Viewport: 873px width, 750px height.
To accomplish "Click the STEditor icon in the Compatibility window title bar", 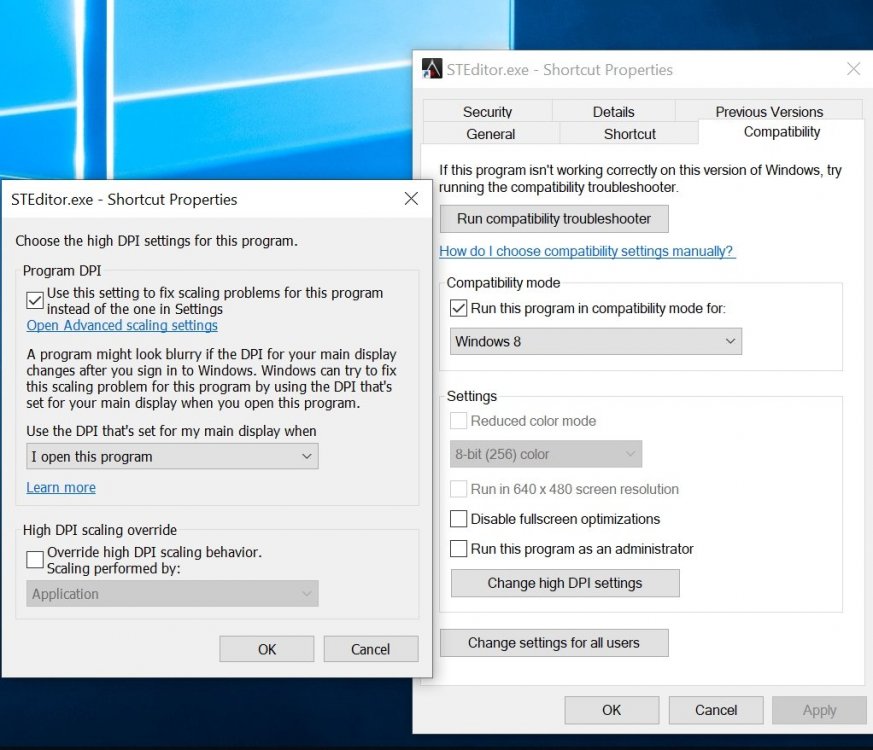I will [x=434, y=68].
